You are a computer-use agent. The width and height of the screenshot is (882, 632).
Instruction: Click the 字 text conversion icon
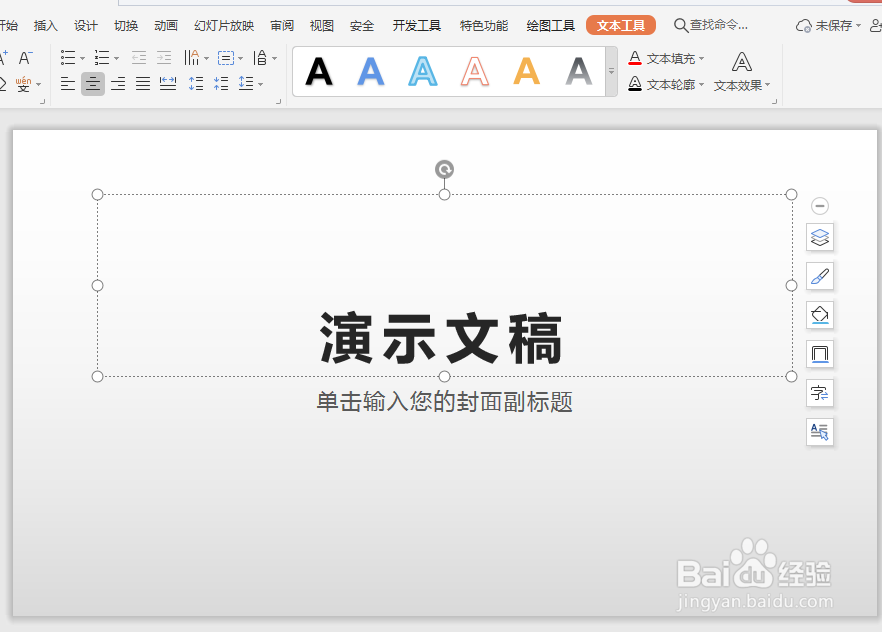point(820,392)
